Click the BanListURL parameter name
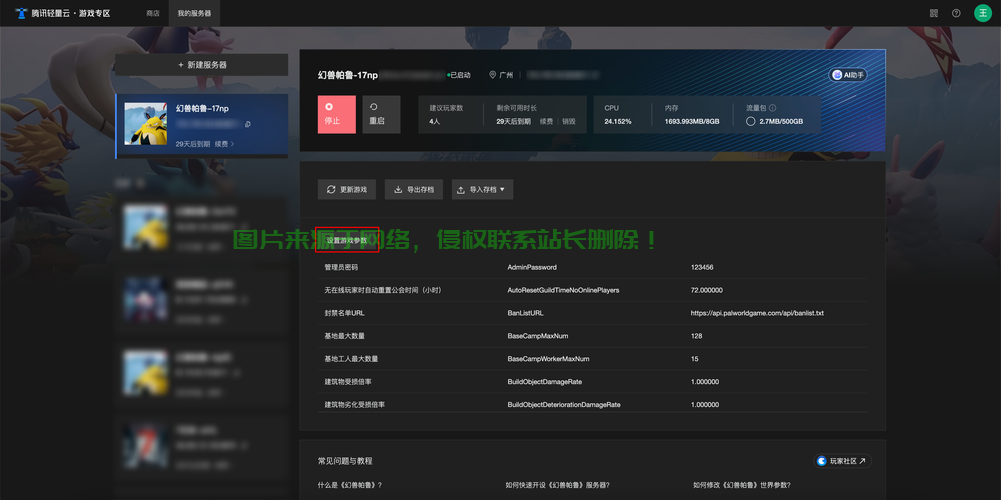1001x500 pixels. click(x=525, y=313)
